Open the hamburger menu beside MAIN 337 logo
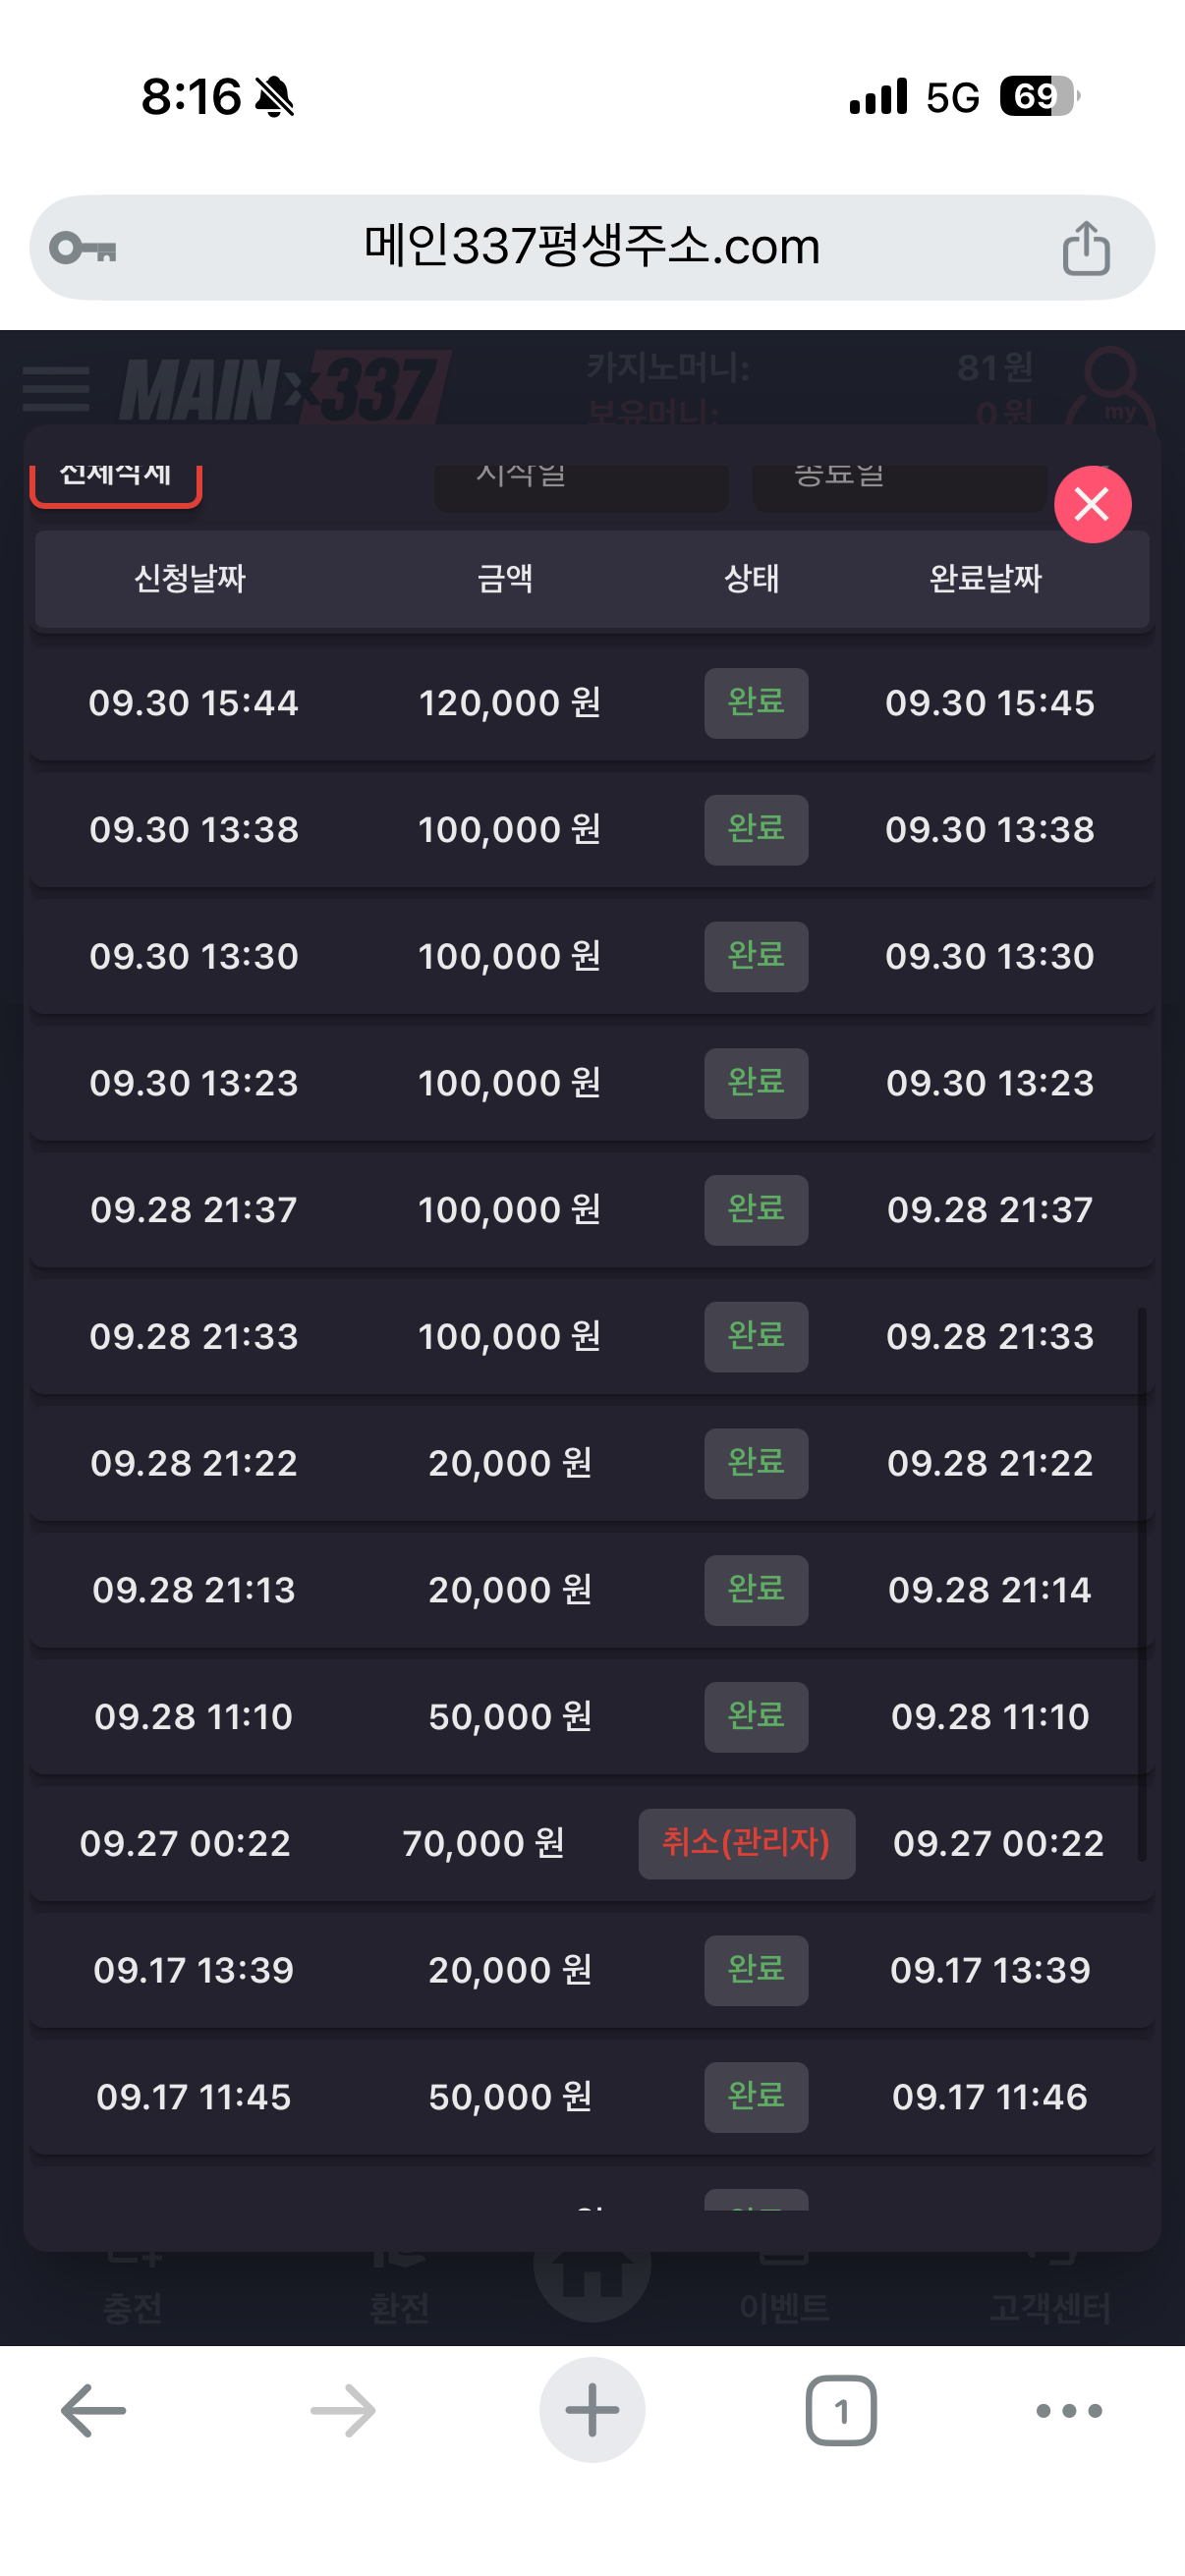 click(56, 388)
